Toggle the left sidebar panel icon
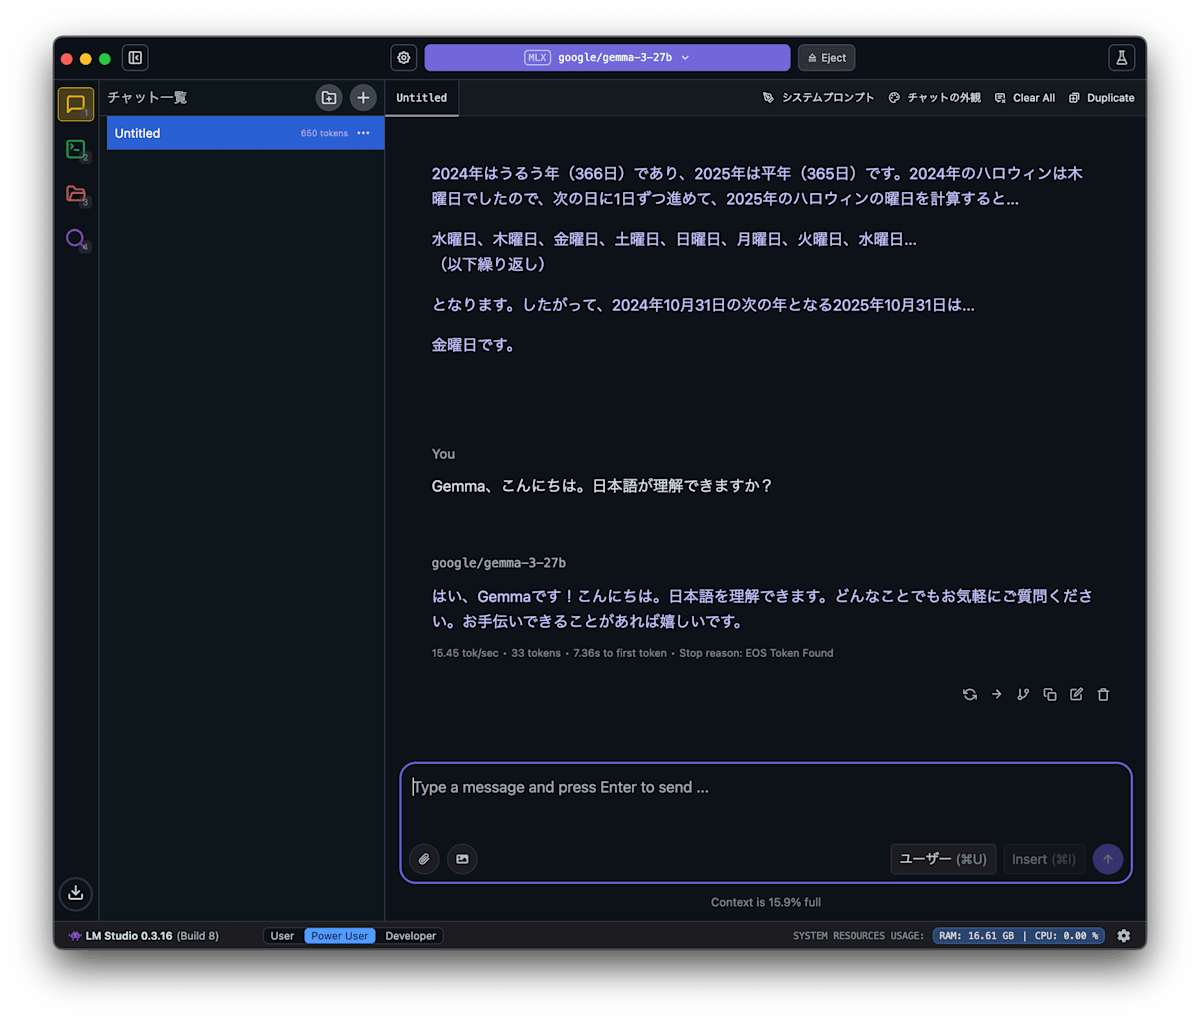The width and height of the screenshot is (1200, 1020). tap(135, 58)
